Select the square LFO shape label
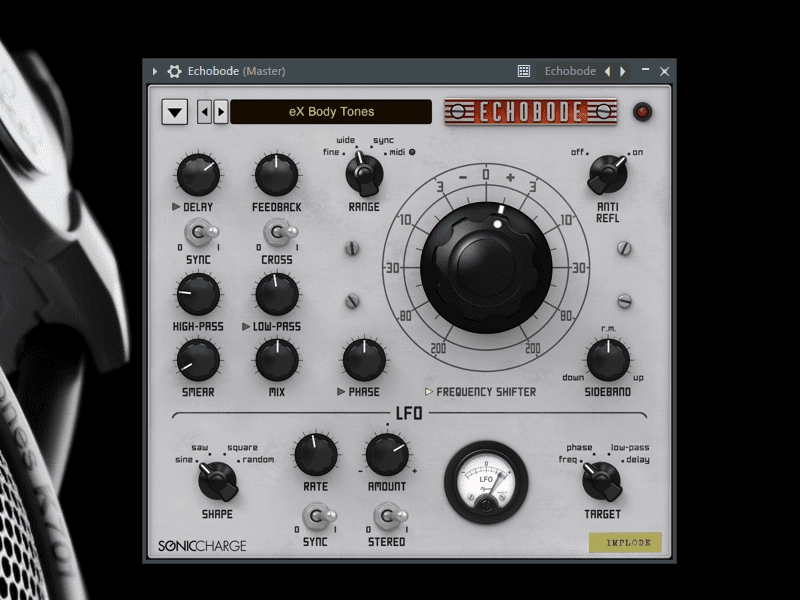This screenshot has height=600, width=800. coord(242,447)
